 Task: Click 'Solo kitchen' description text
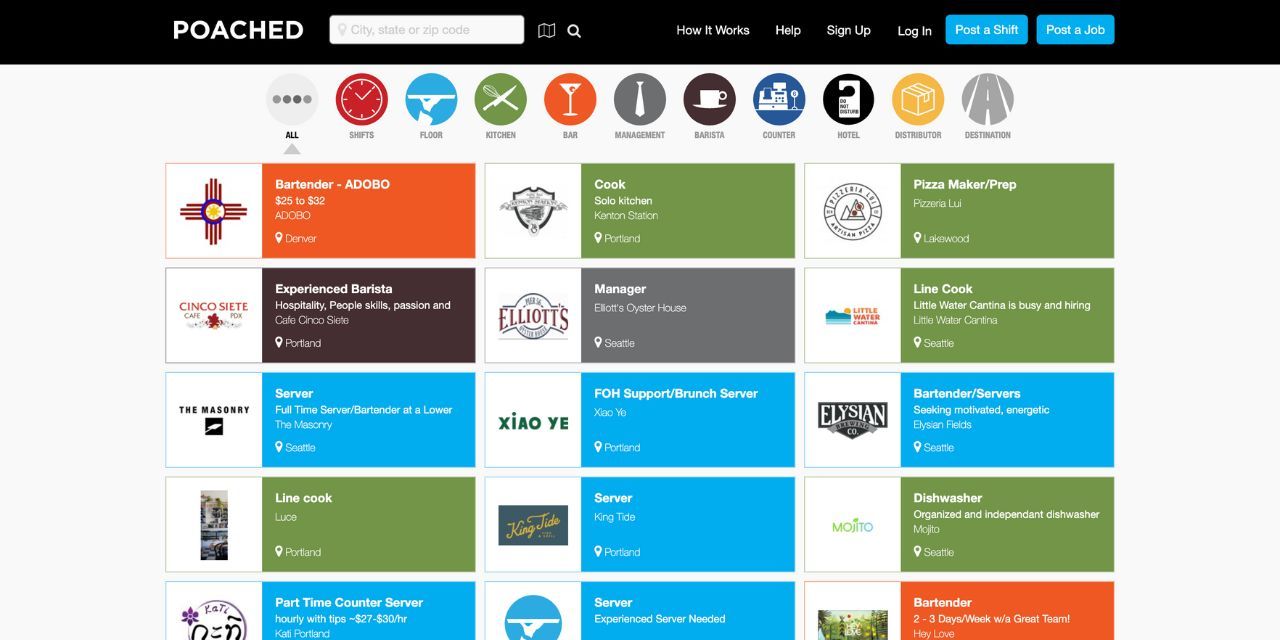pos(623,201)
